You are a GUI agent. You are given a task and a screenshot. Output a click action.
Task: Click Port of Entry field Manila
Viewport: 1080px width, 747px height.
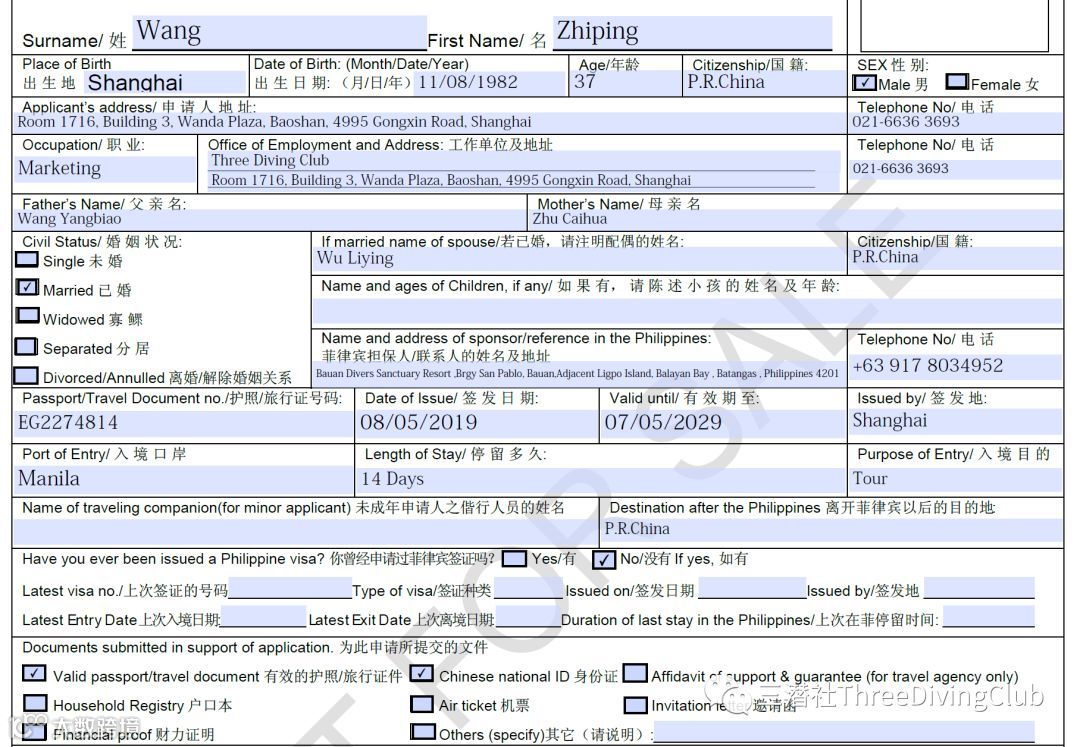(183, 478)
